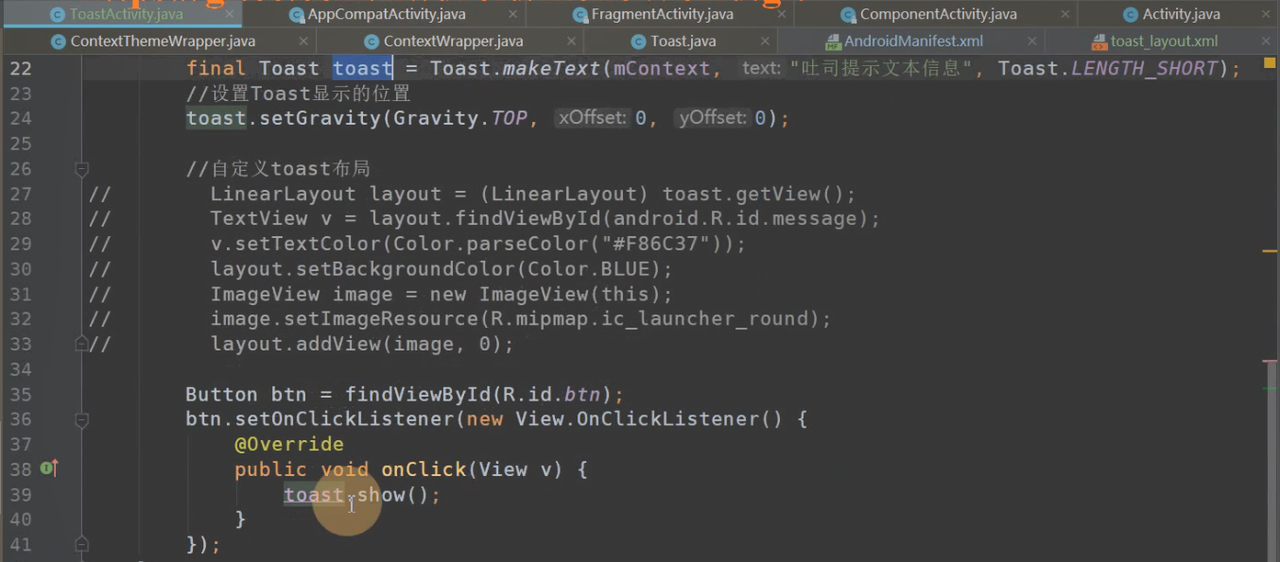The image size is (1280, 562).
Task: Click the "text:" parameter hint on line 22
Action: [x=761, y=68]
